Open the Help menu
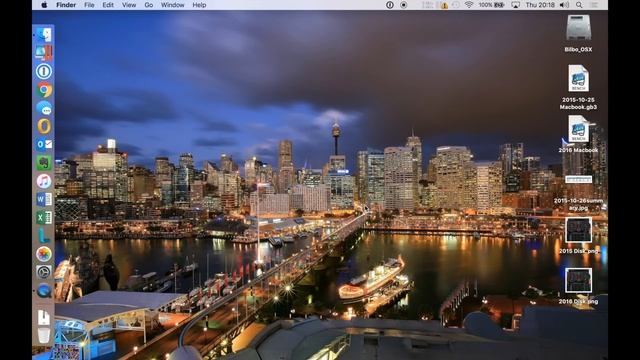The height and width of the screenshot is (360, 640). pyautogui.click(x=199, y=5)
